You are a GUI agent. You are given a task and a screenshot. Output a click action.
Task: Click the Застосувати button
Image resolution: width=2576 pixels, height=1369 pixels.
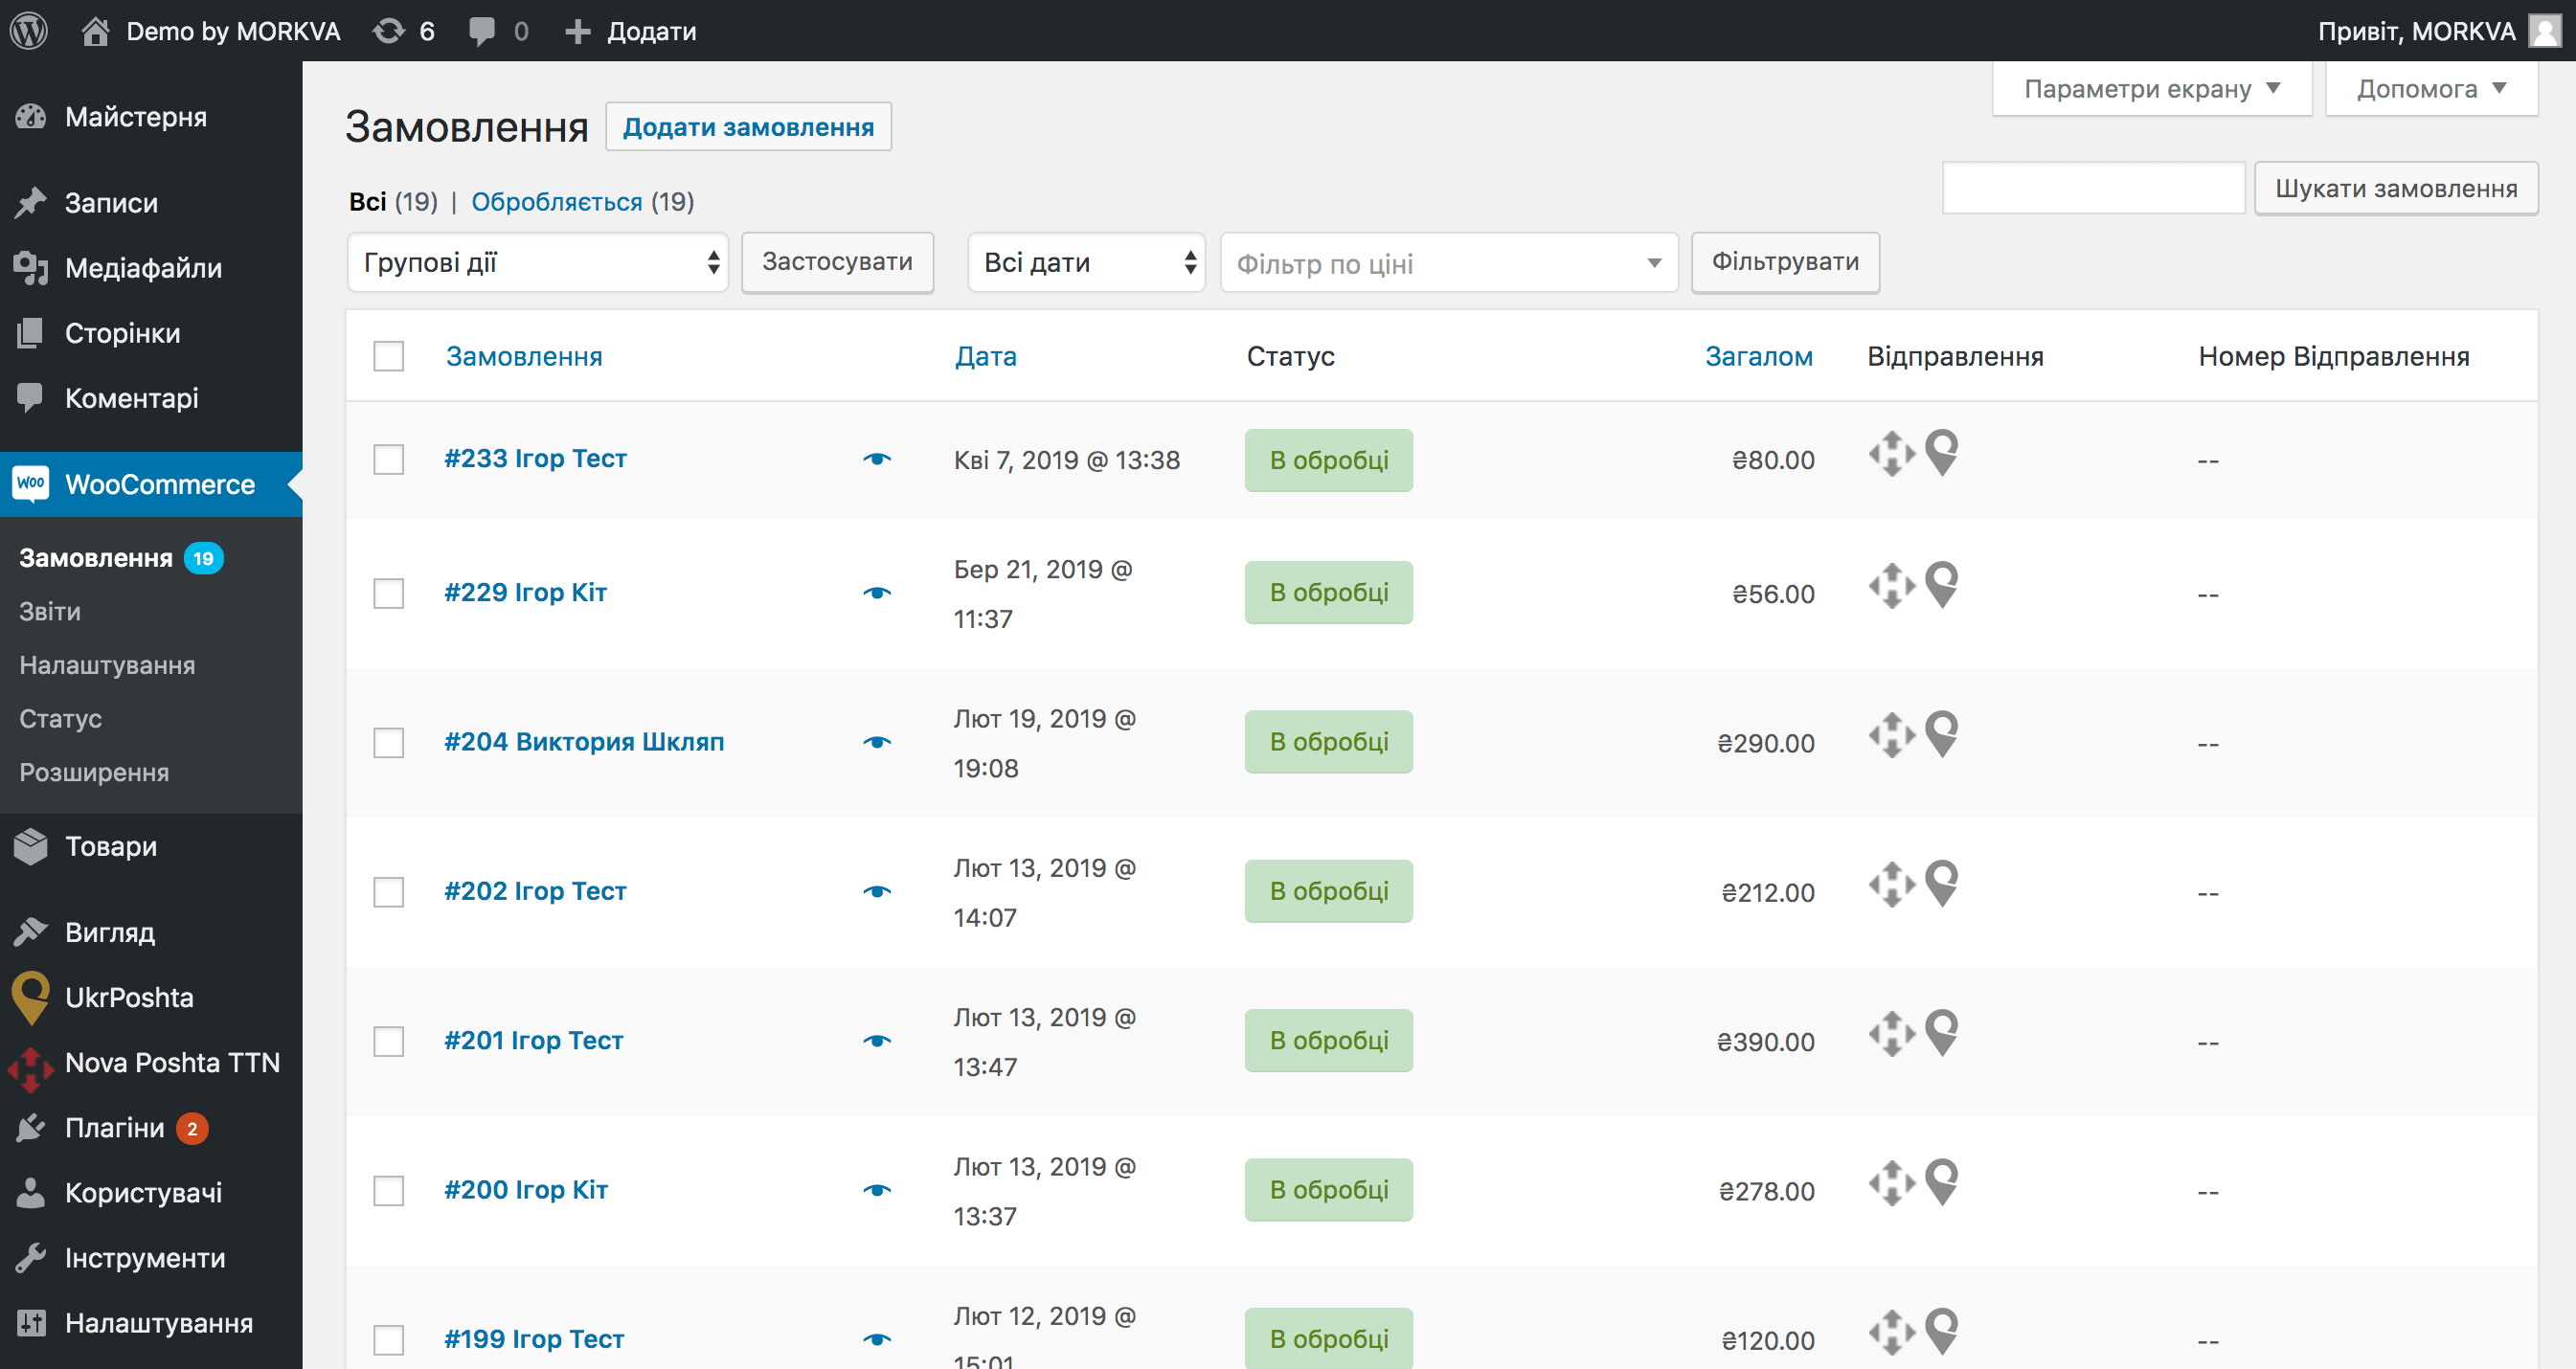837,262
